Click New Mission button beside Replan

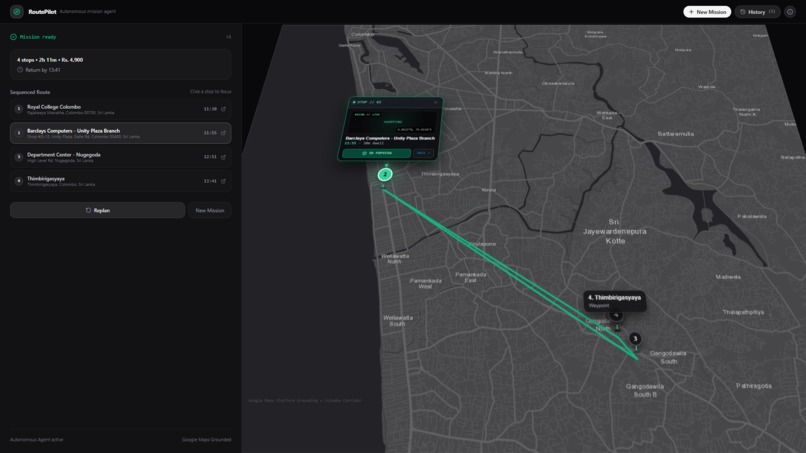point(210,210)
